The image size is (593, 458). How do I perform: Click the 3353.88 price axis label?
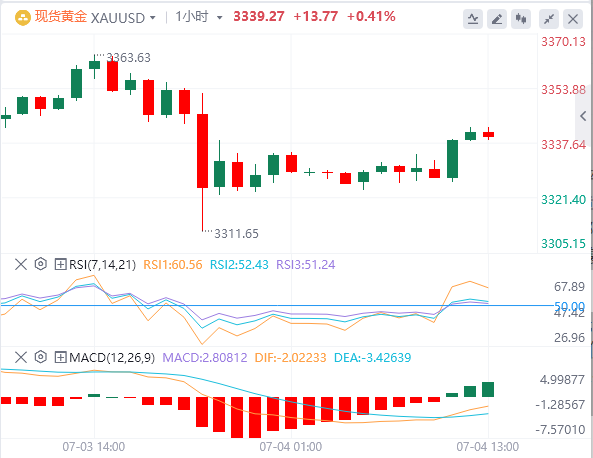pyautogui.click(x=563, y=90)
